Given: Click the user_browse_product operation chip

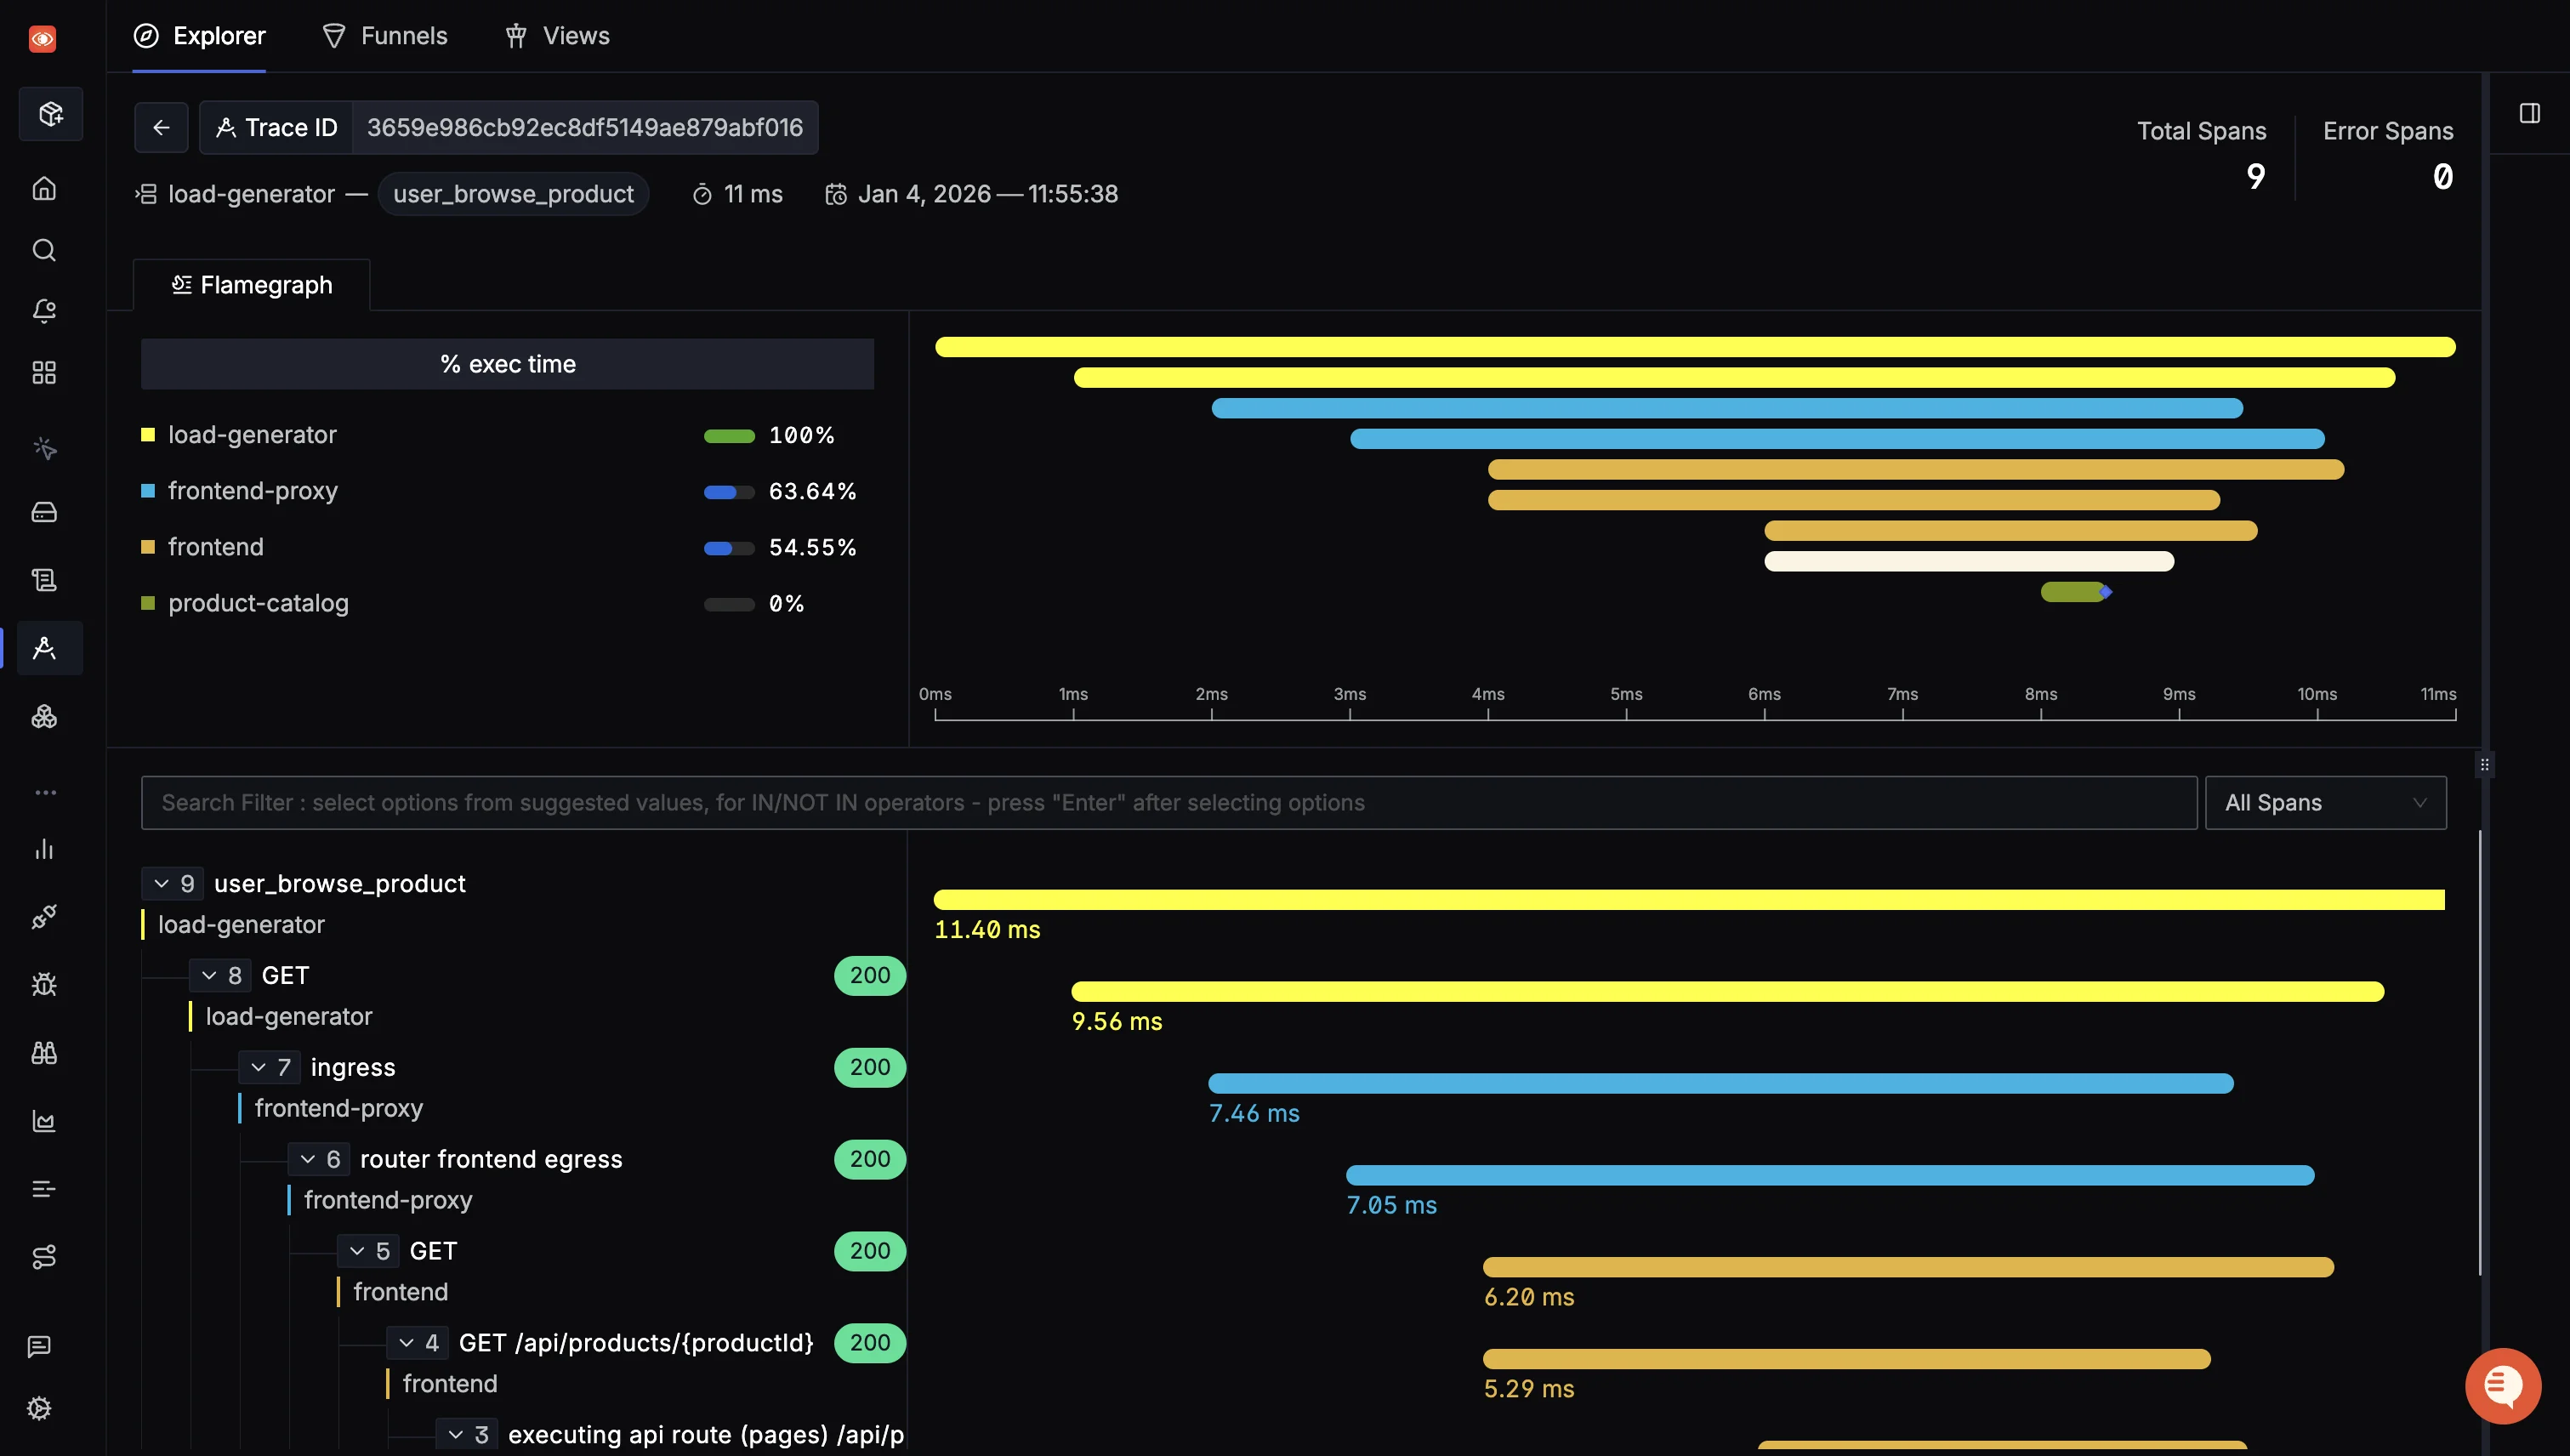Looking at the screenshot, I should pyautogui.click(x=513, y=194).
